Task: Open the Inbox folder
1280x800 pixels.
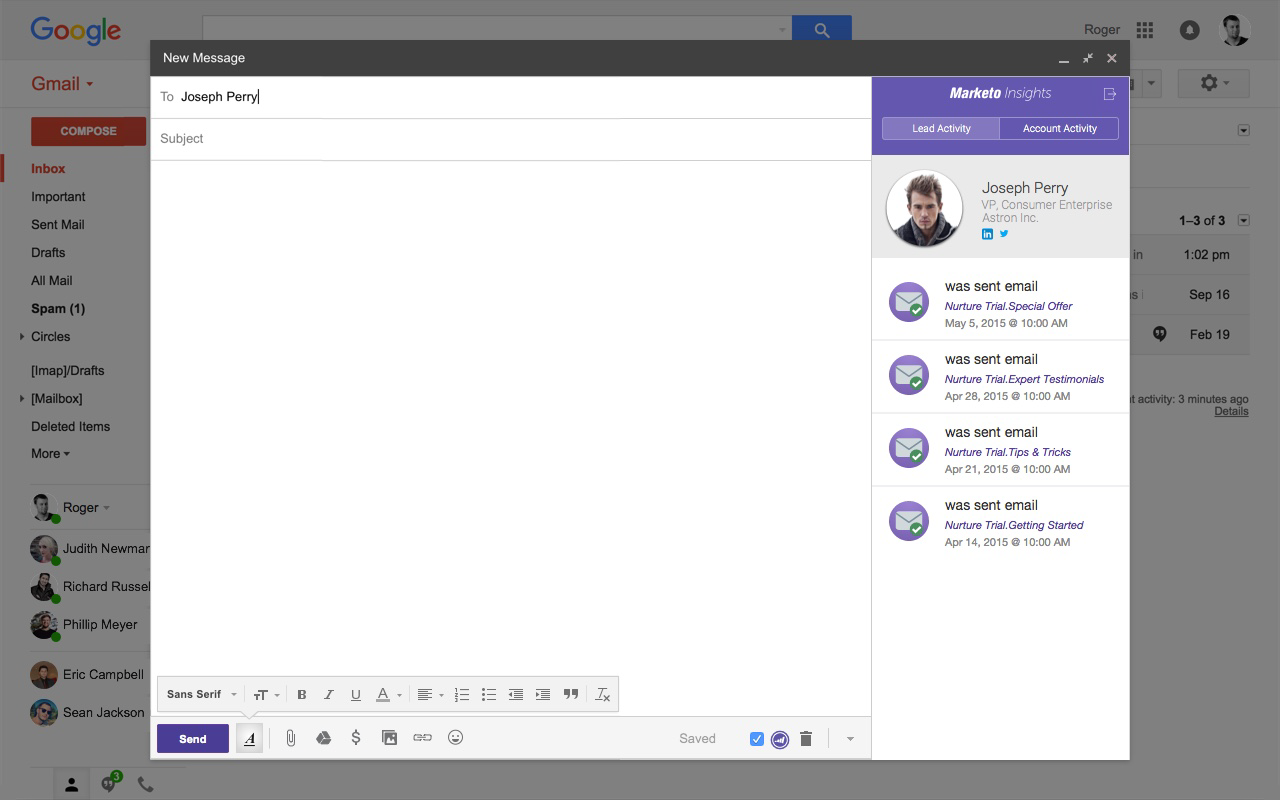Action: point(48,168)
